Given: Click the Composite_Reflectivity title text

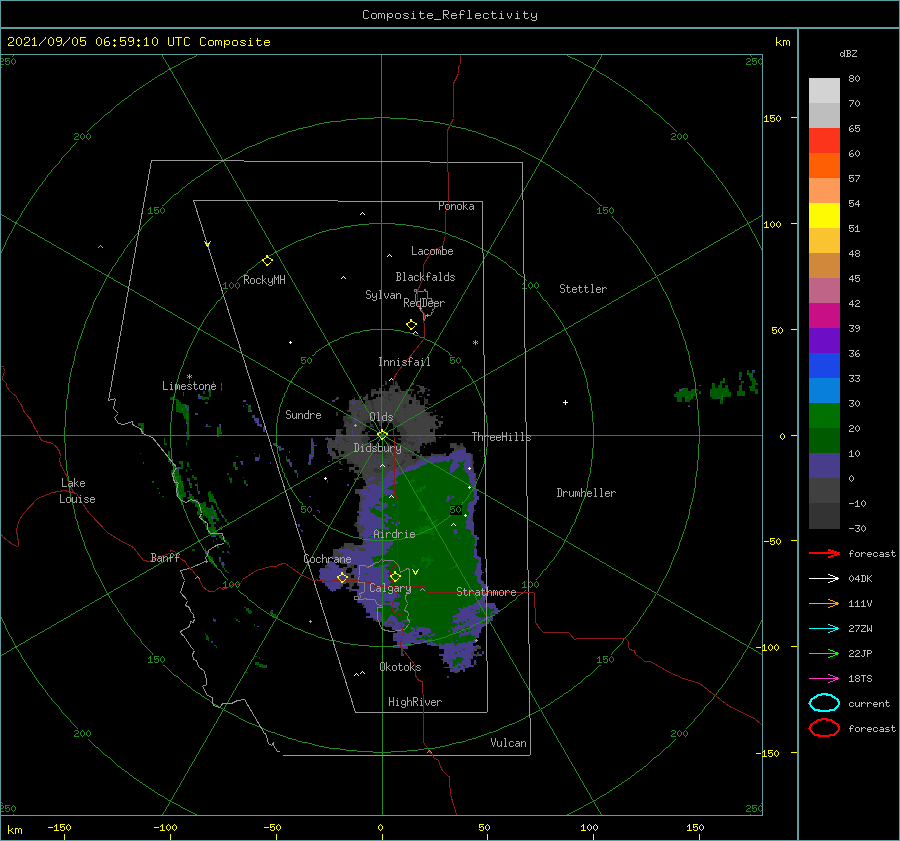Looking at the screenshot, I should [450, 15].
